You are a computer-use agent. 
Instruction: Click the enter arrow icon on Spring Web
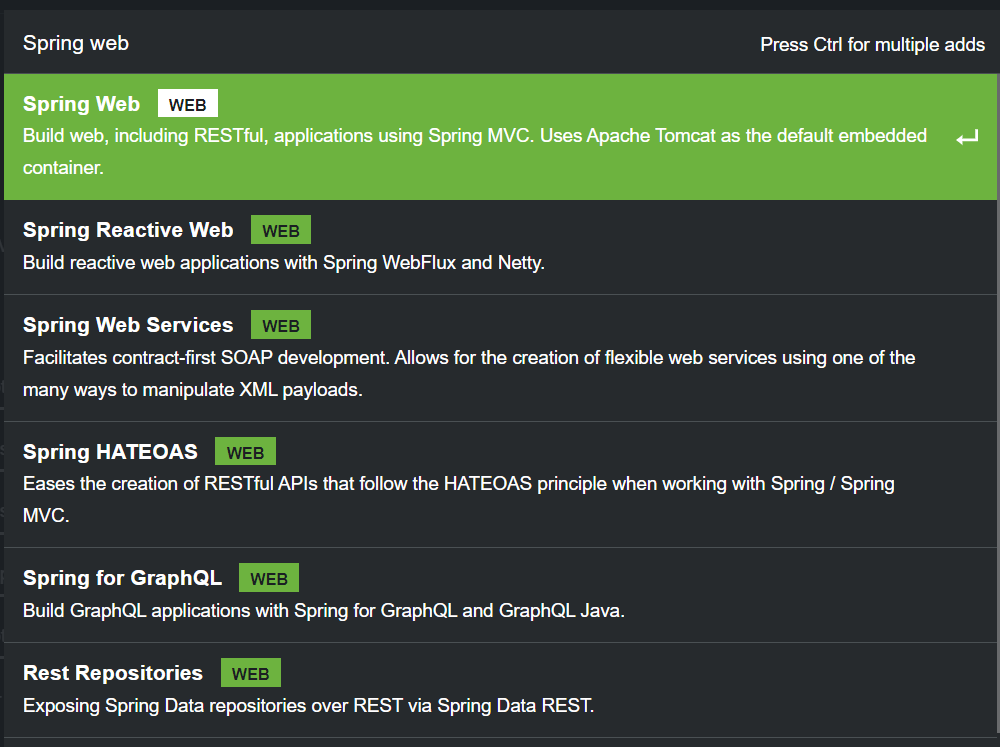(967, 137)
